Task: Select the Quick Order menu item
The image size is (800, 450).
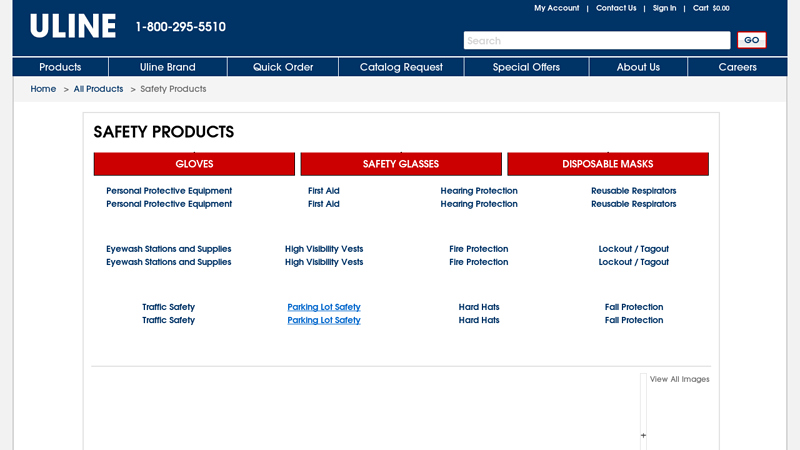Action: pyautogui.click(x=283, y=67)
